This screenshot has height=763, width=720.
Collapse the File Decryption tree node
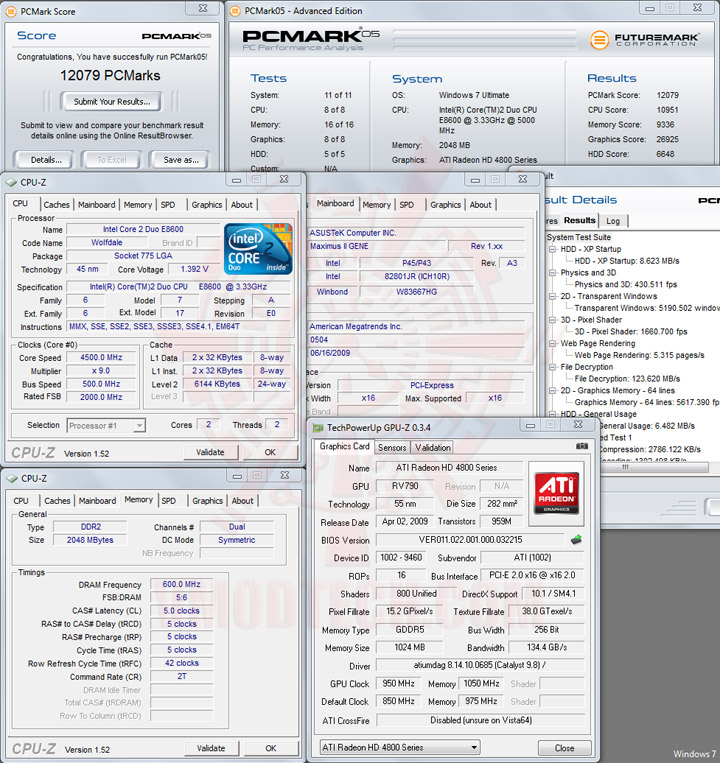click(553, 367)
